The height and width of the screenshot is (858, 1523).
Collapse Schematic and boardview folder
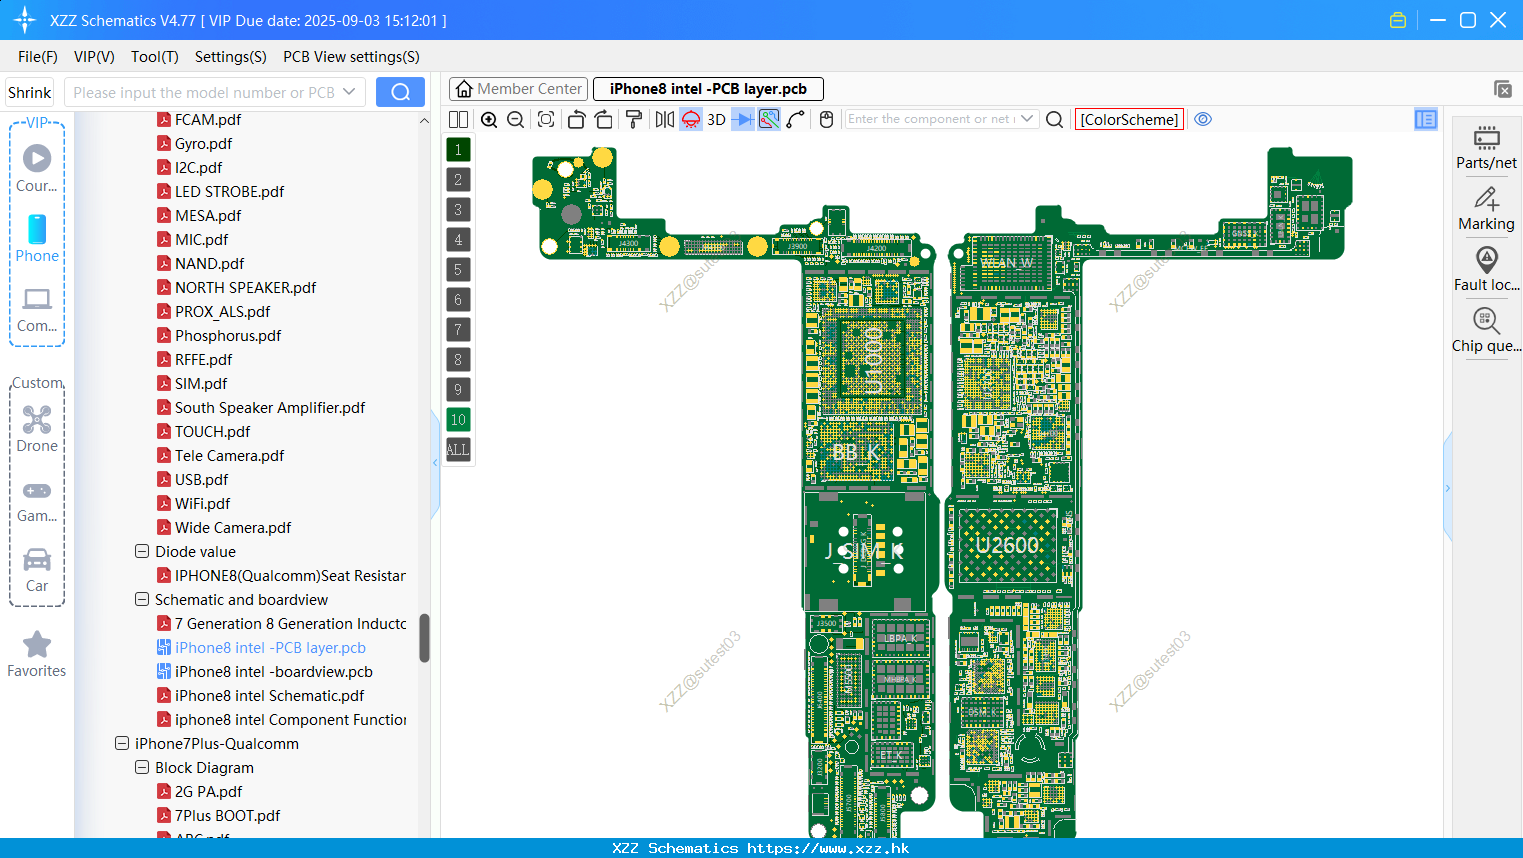tap(142, 599)
